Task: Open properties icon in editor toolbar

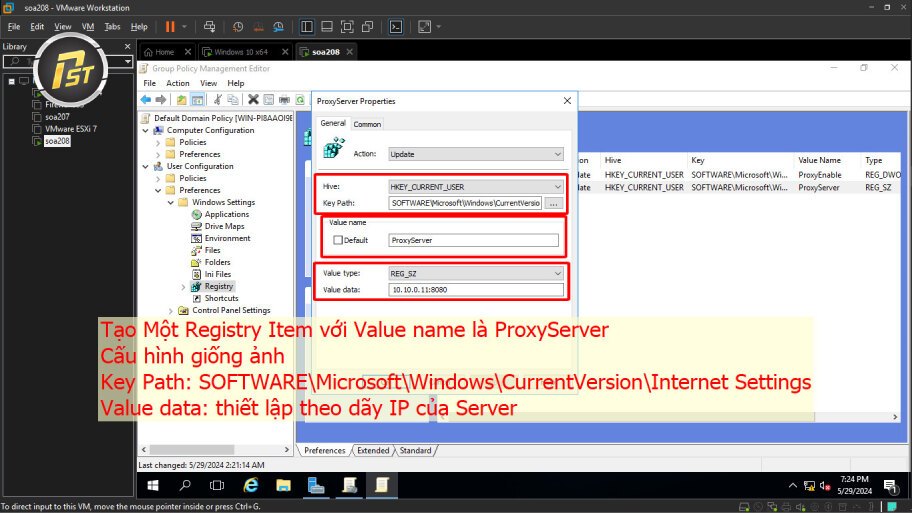Action: click(x=269, y=100)
